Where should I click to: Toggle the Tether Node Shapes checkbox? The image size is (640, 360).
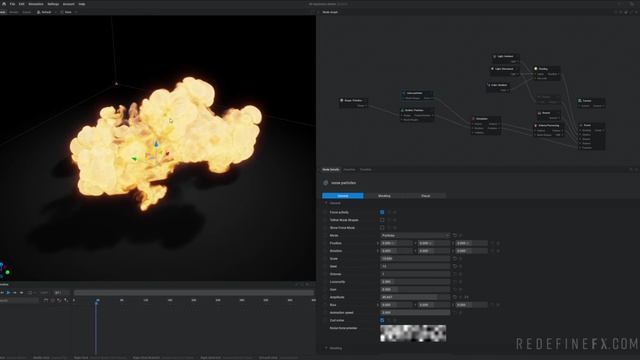coord(382,220)
